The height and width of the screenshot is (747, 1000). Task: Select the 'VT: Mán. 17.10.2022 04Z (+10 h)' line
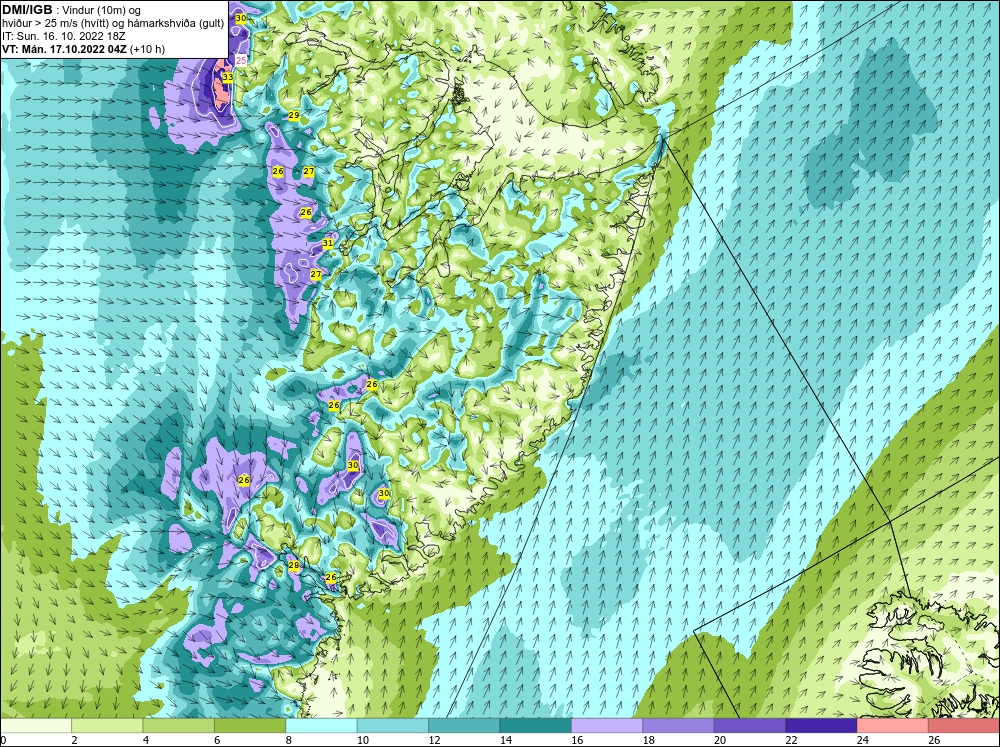pos(84,49)
